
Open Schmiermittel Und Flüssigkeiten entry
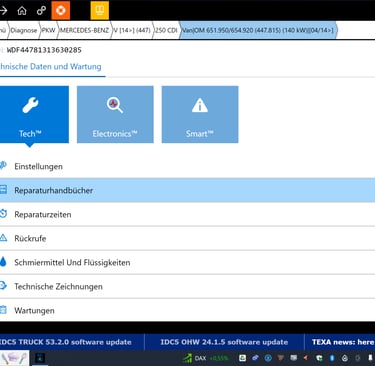click(187, 262)
